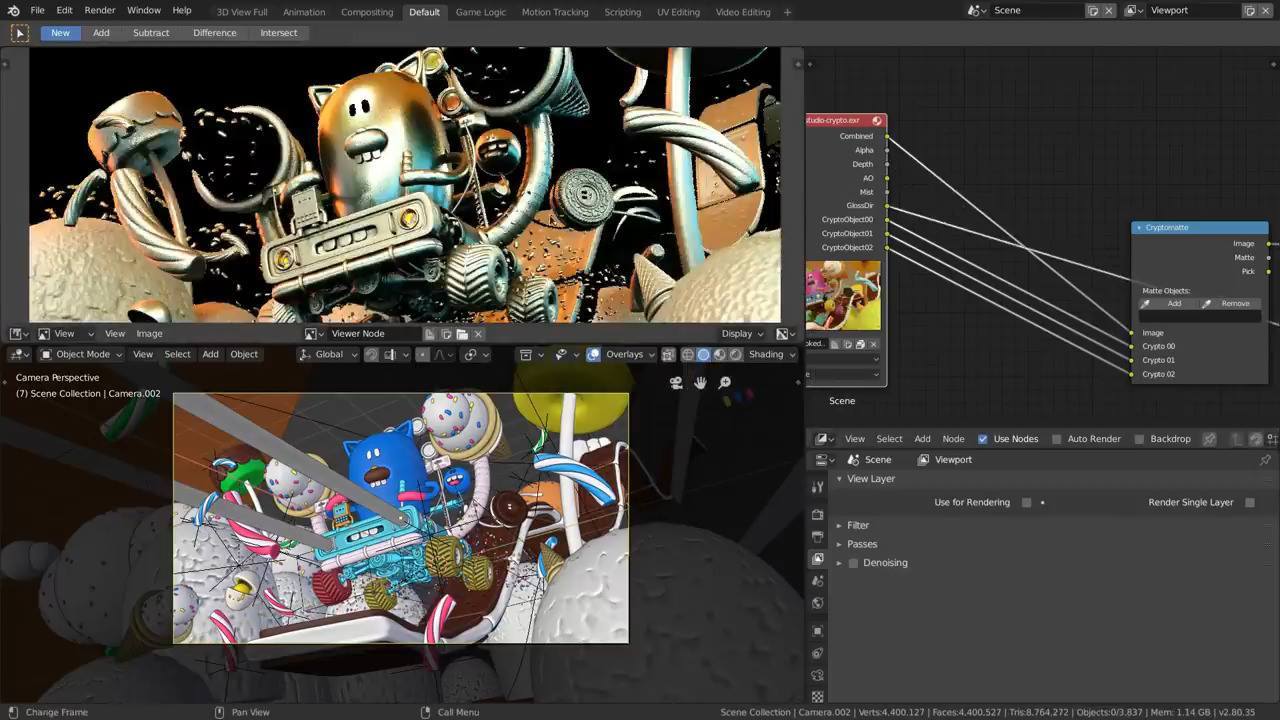Toggle the Use Nodes checkbox

[983, 439]
